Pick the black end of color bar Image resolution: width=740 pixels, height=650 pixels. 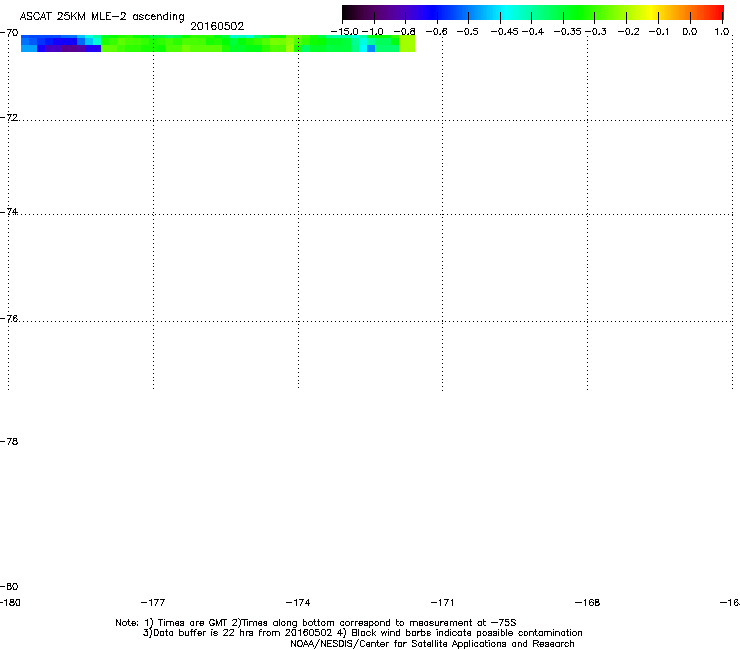(349, 12)
